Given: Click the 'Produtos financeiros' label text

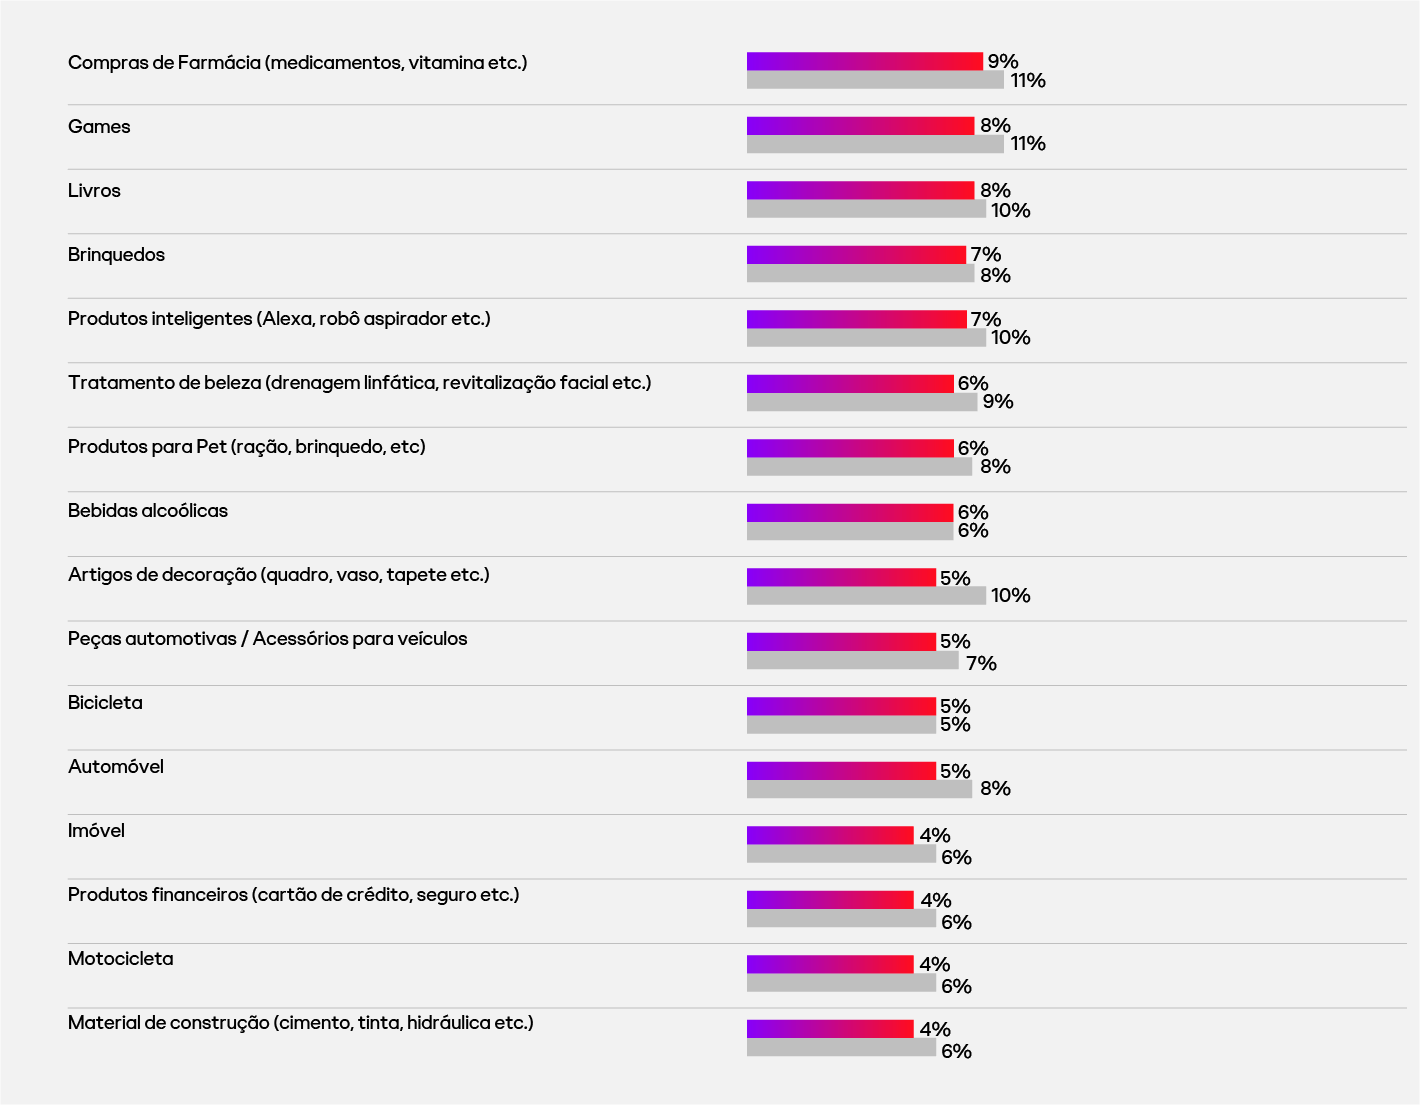Looking at the screenshot, I should coord(293,895).
